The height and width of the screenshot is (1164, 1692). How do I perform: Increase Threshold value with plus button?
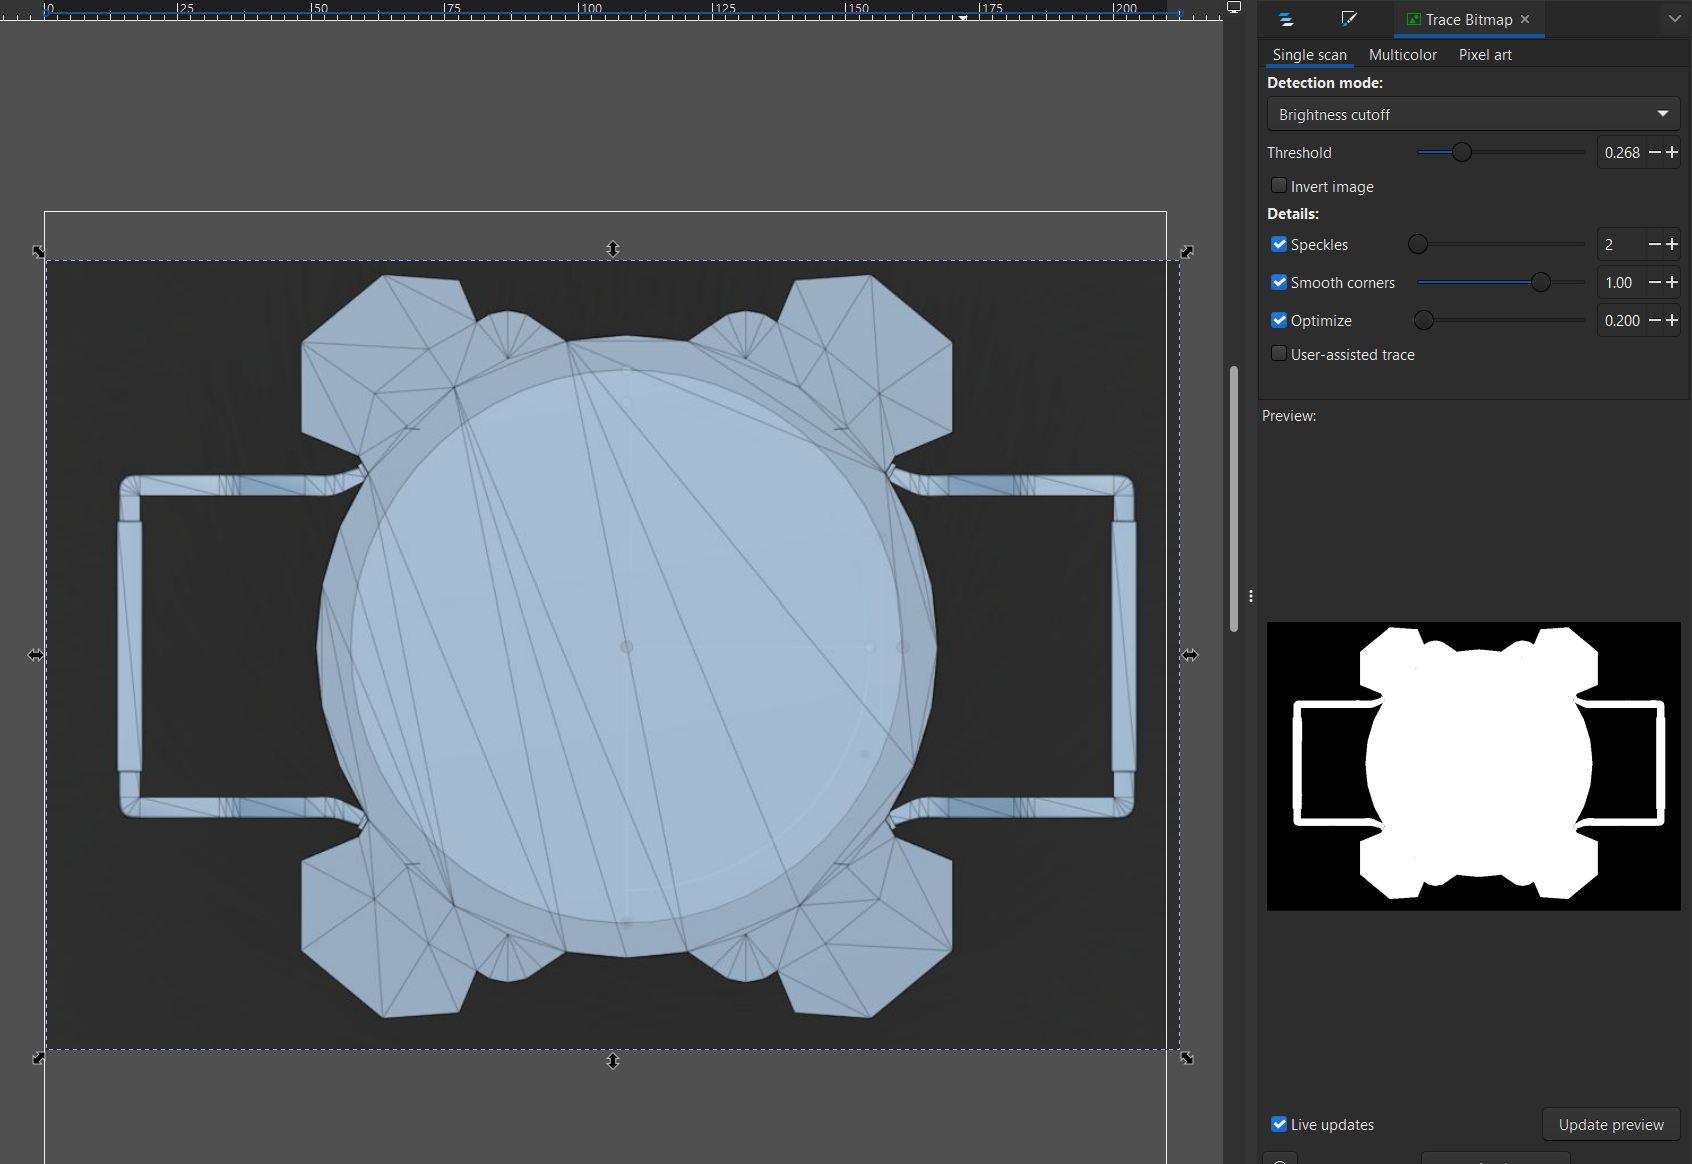point(1671,152)
